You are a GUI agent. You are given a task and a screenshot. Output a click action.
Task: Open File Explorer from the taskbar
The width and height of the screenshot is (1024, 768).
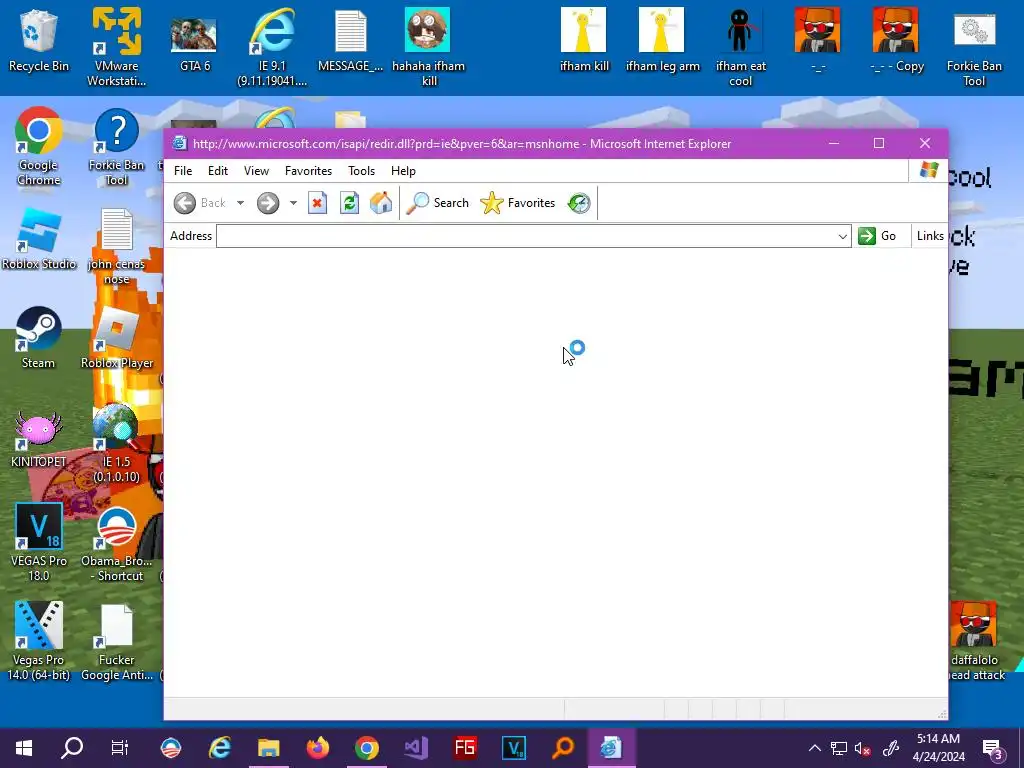coord(268,748)
